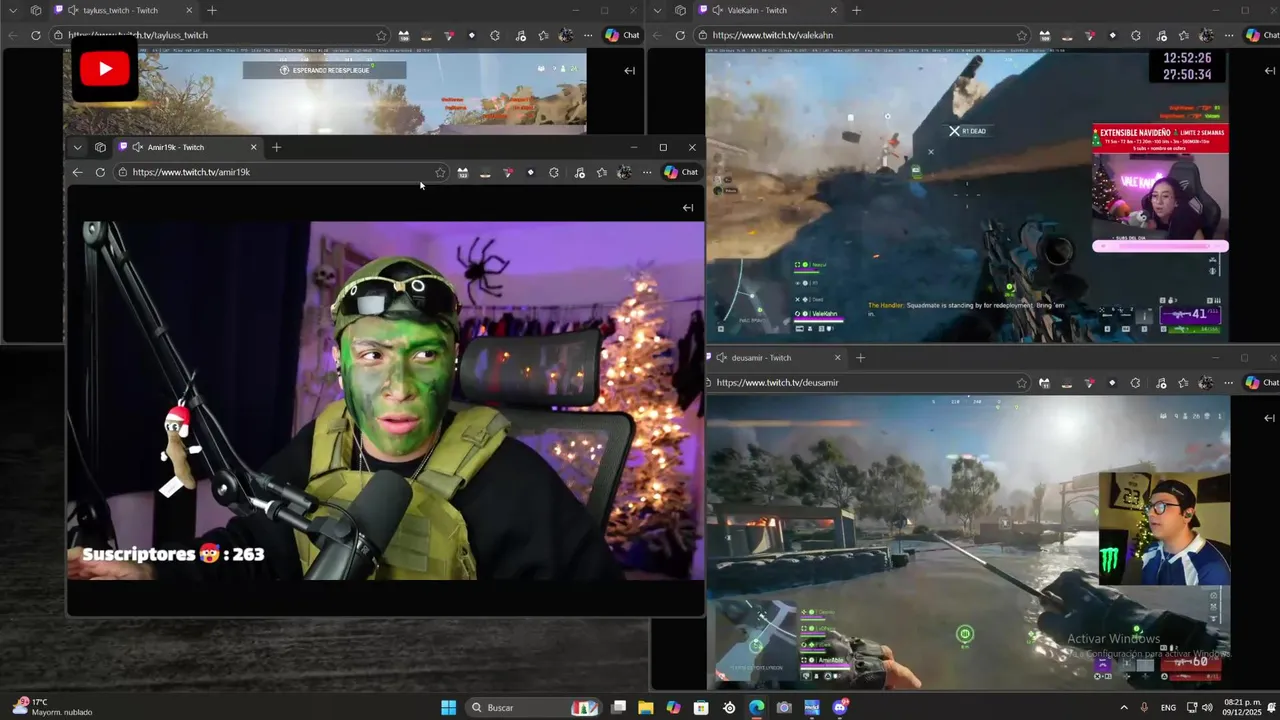Viewport: 1280px width, 720px height.
Task: Collapse chat arrow on Amir19k stream page
Action: tap(688, 208)
